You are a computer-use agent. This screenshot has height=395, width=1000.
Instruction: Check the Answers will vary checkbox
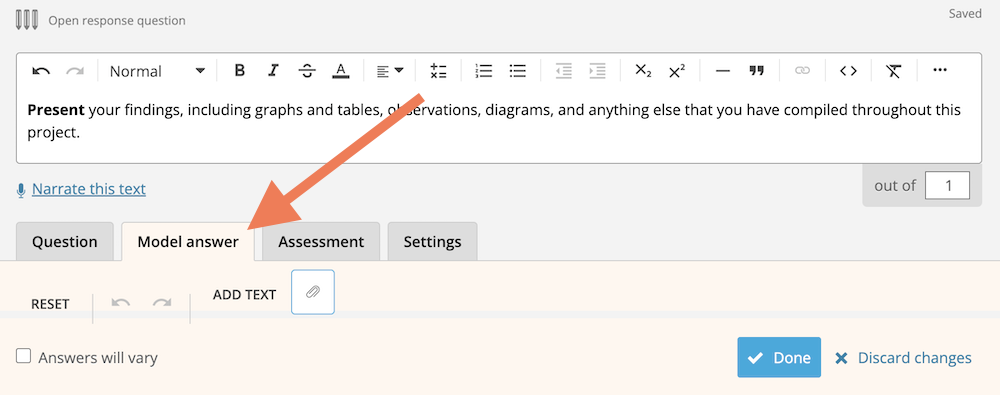click(x=24, y=356)
